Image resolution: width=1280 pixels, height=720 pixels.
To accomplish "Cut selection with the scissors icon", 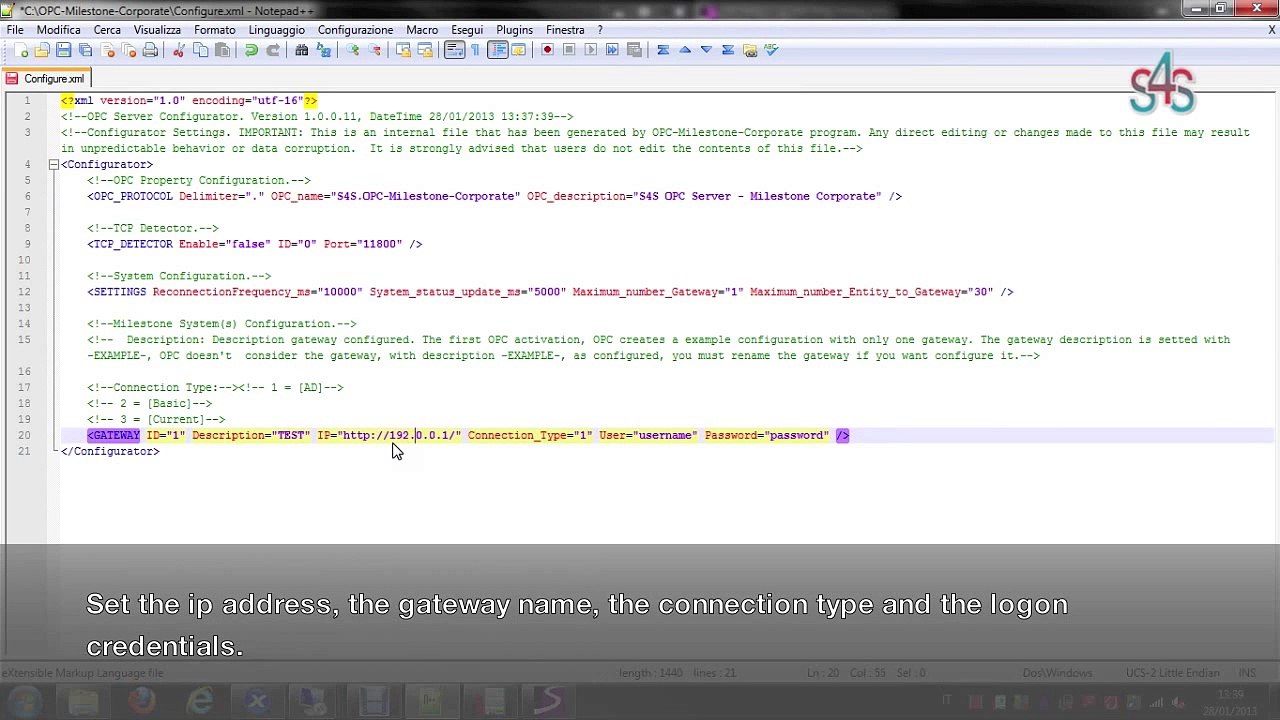I will [x=179, y=50].
